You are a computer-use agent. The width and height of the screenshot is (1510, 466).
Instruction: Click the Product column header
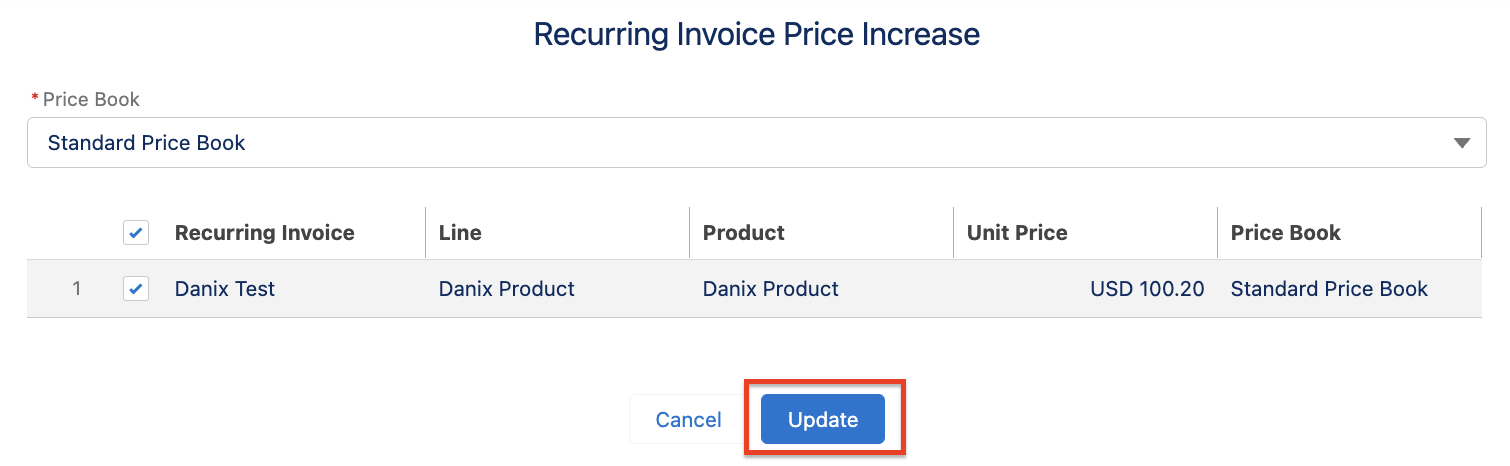744,233
